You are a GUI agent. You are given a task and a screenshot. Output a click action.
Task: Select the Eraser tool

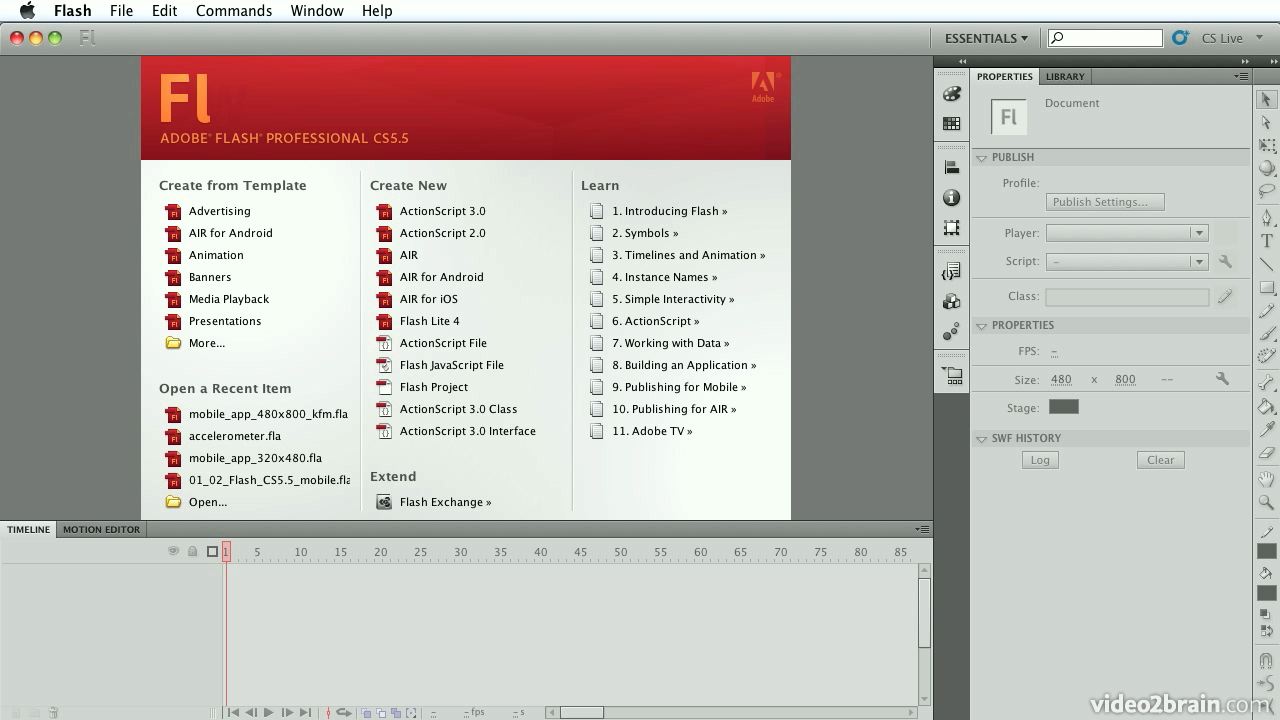coord(1266,453)
